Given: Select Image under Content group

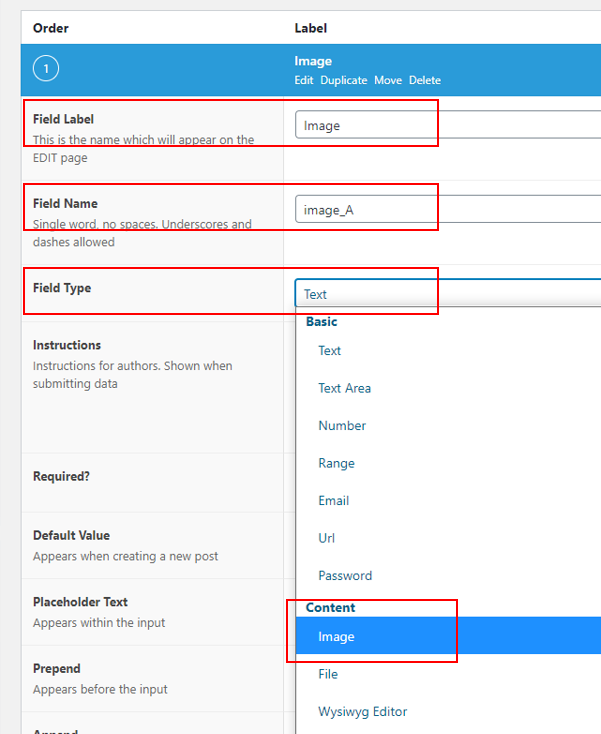Looking at the screenshot, I should tap(448, 636).
